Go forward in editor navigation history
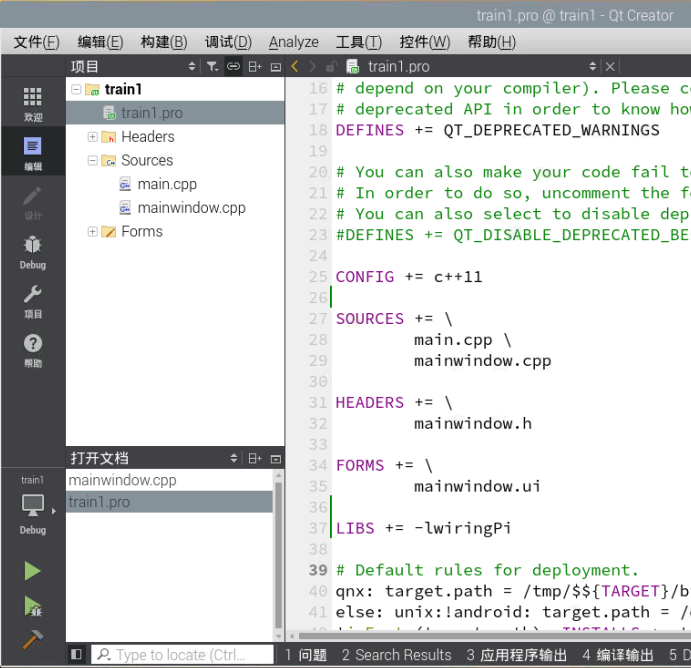This screenshot has width=691, height=668. (x=312, y=67)
